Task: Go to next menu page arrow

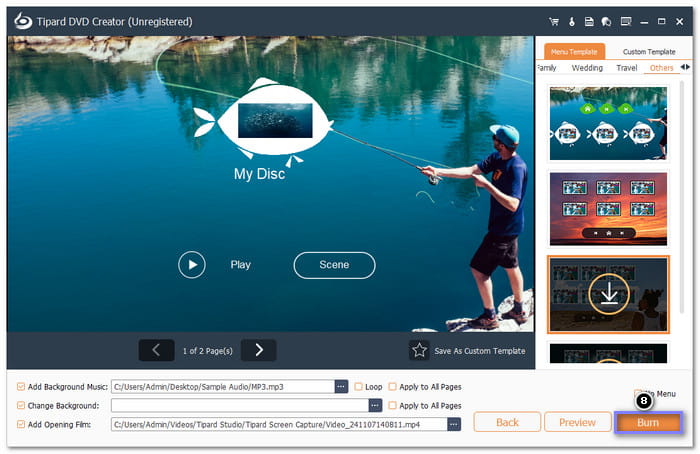Action: (258, 350)
